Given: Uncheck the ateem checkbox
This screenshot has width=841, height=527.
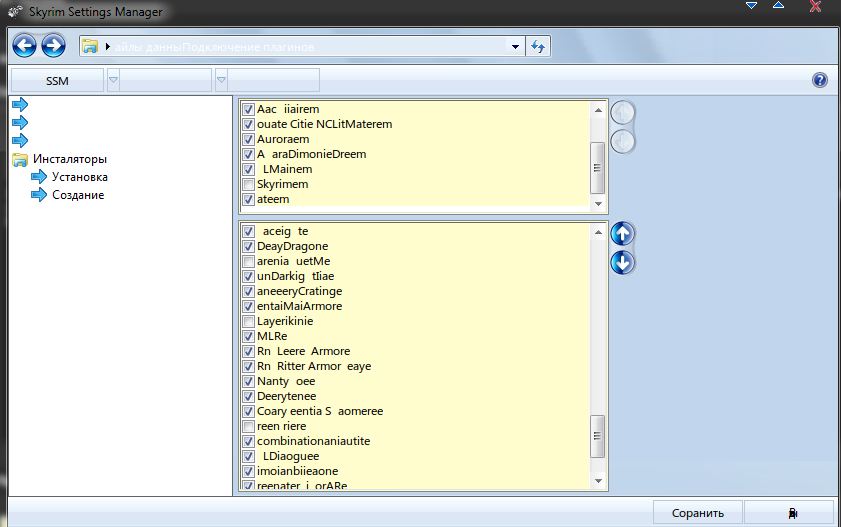Looking at the screenshot, I should pyautogui.click(x=248, y=199).
